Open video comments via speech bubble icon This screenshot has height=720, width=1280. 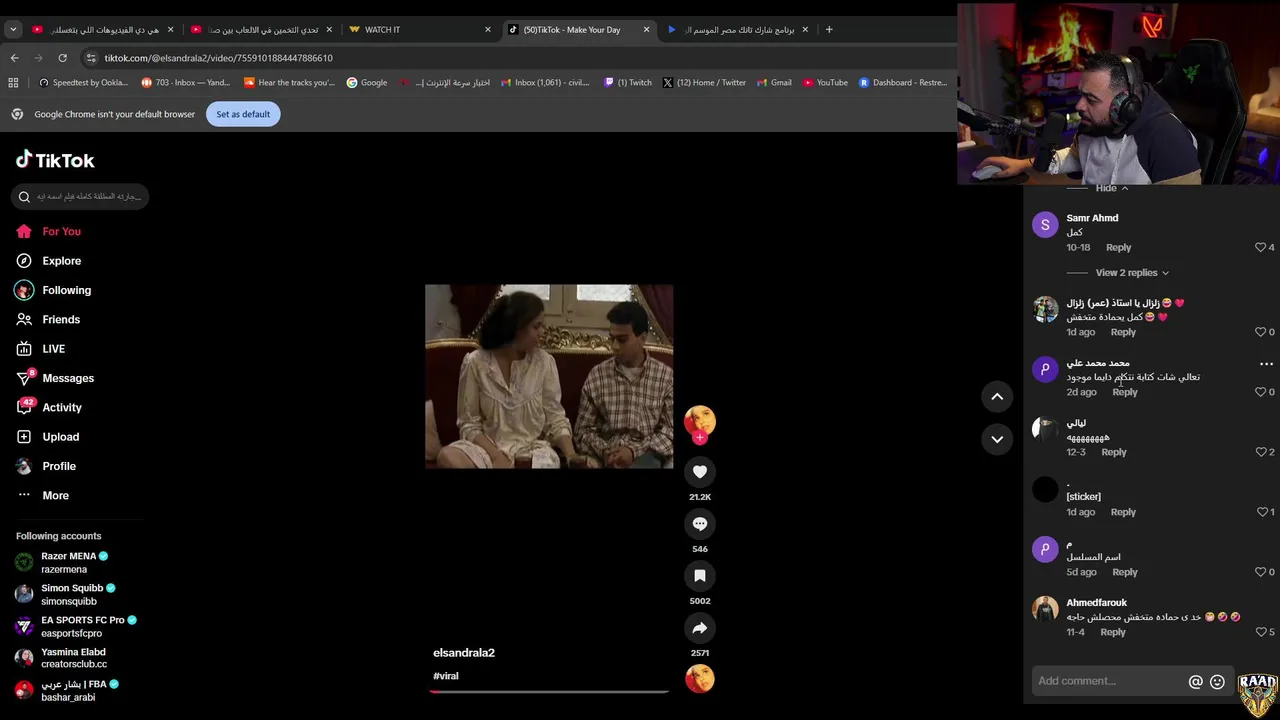[x=700, y=524]
